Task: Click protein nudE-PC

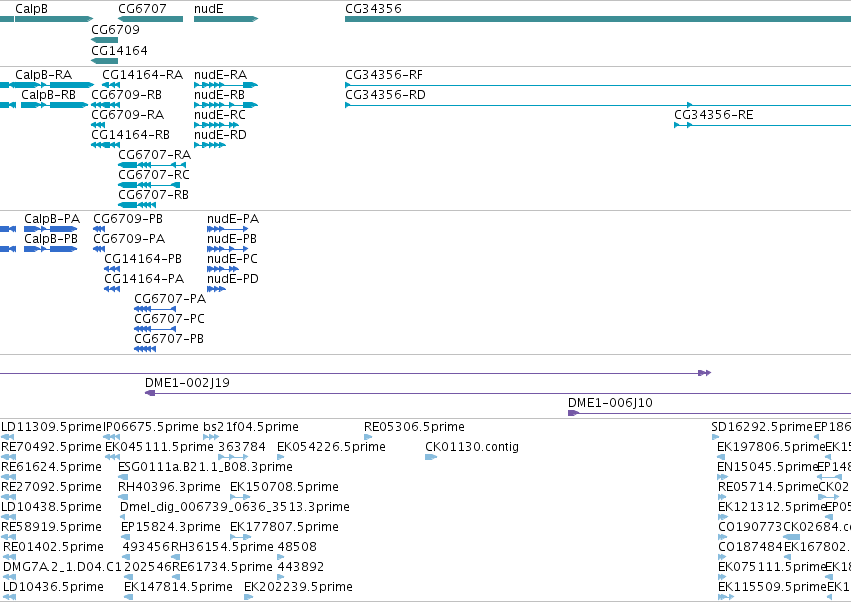Action: 223,269
